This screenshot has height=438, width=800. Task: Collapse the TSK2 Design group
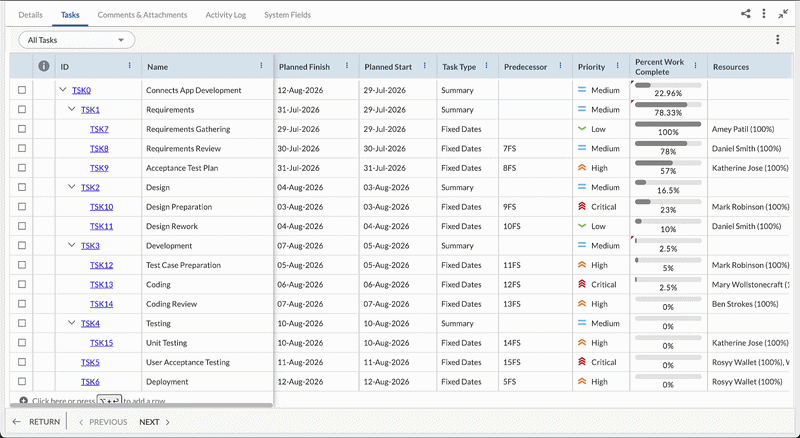pyautogui.click(x=72, y=186)
